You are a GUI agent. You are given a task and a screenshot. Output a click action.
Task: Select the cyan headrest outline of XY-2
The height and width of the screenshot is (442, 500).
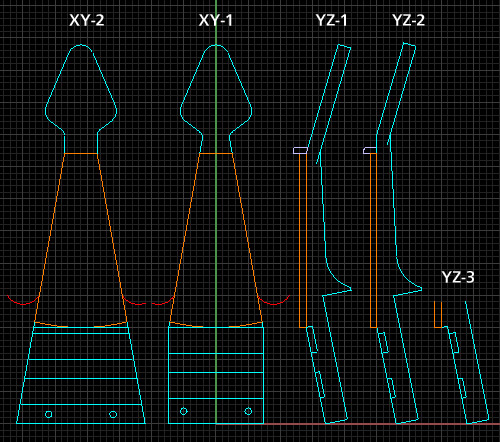point(81,99)
